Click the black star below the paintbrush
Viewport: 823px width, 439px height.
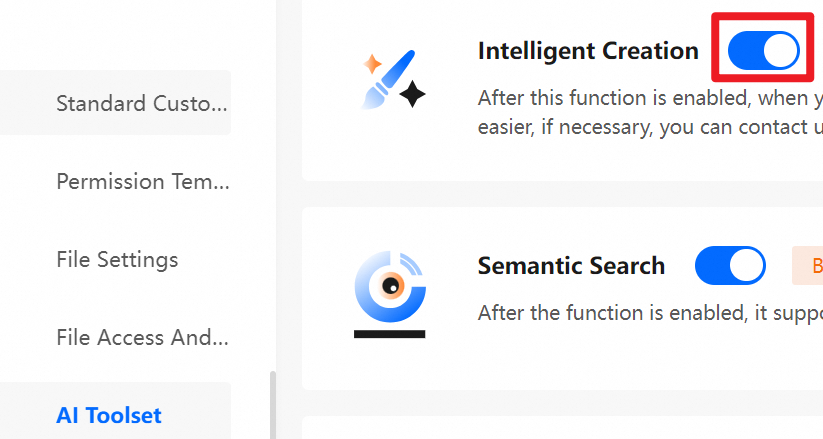412,95
